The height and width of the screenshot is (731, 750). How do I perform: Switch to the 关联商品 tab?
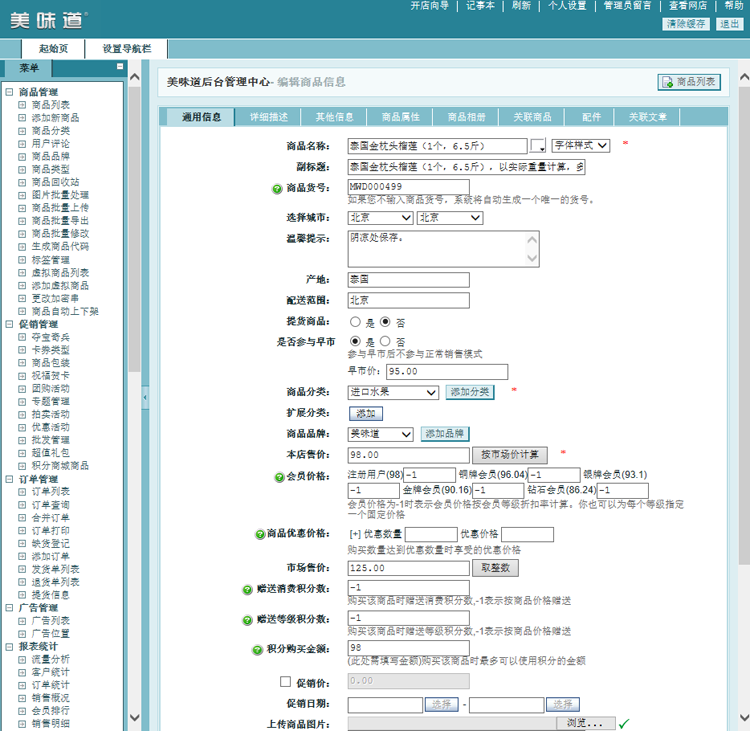[532, 117]
